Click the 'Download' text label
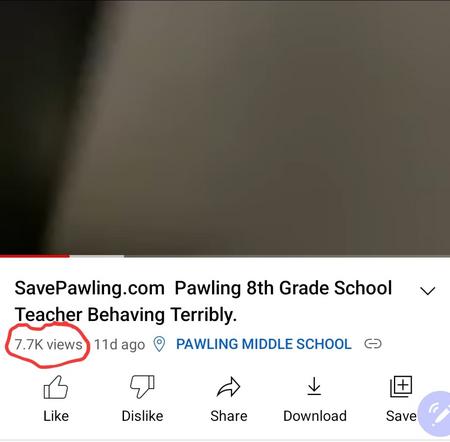This screenshot has width=450, height=442. (x=315, y=416)
